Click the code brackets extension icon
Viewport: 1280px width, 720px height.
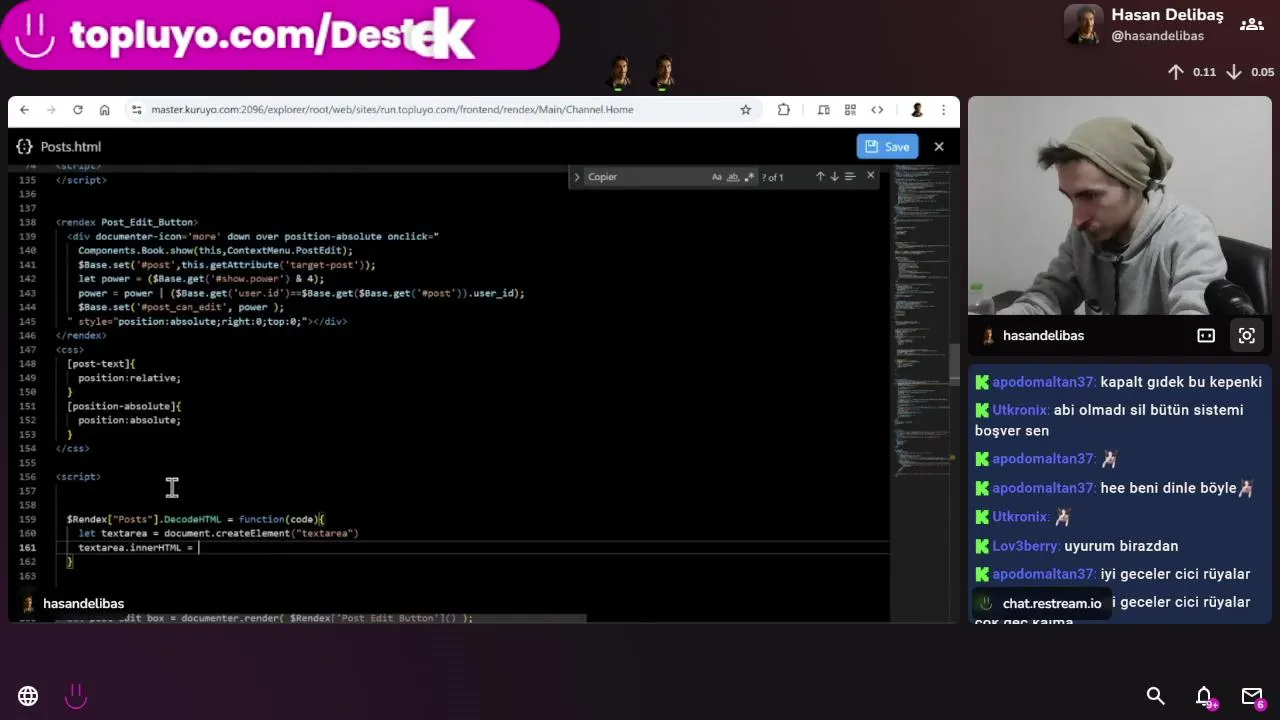click(877, 110)
